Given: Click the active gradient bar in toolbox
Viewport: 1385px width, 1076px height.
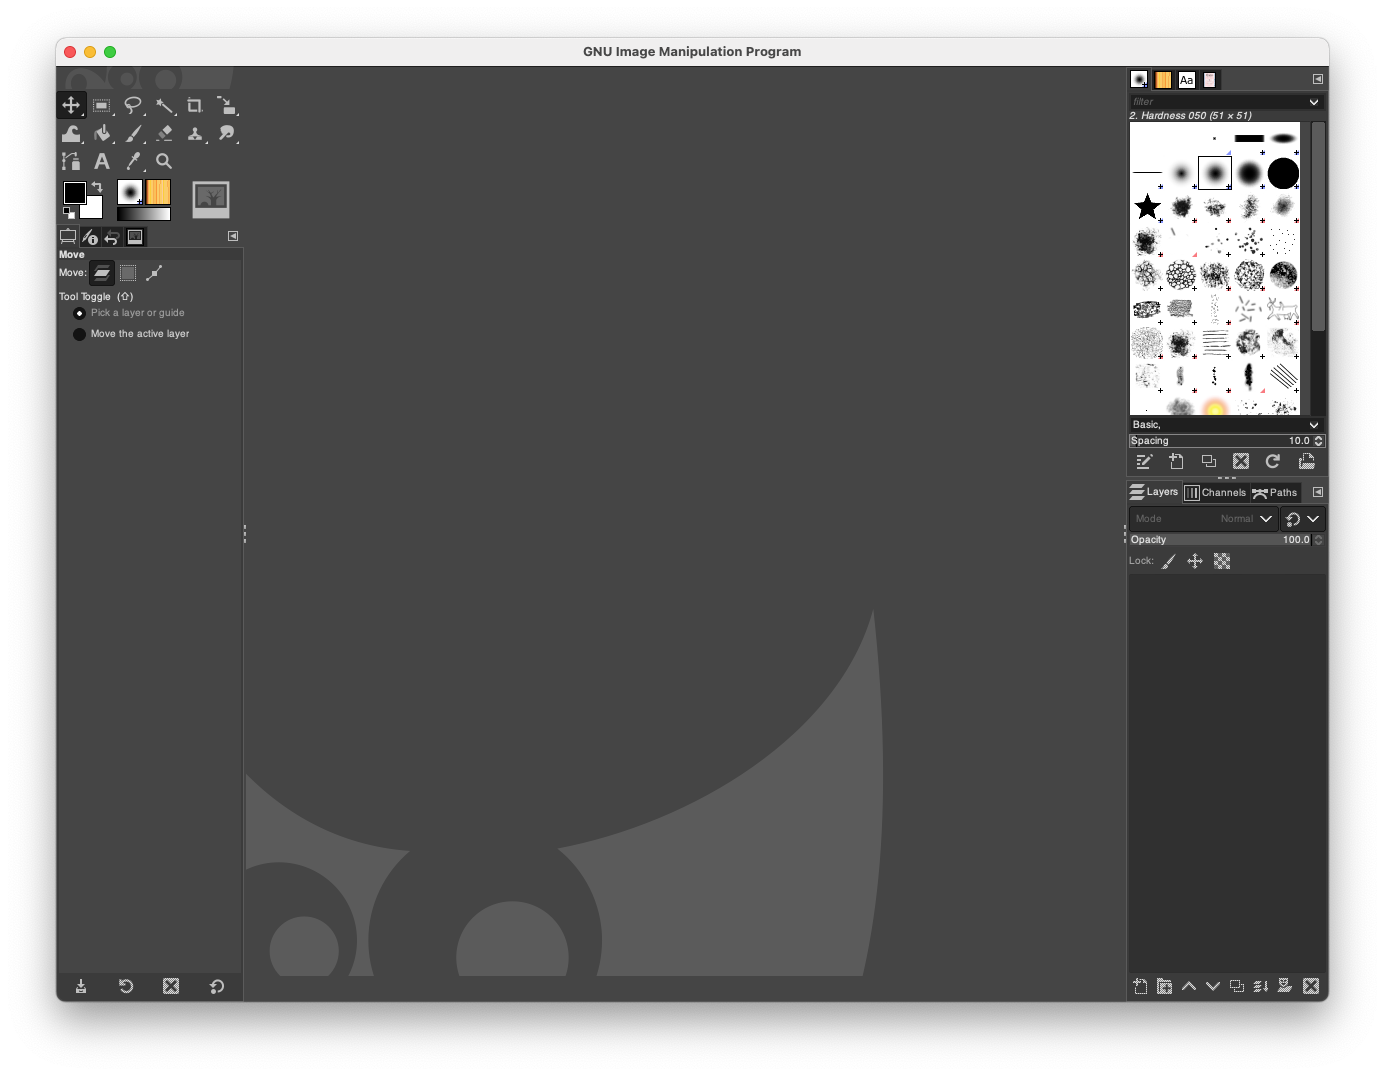Looking at the screenshot, I should 144,213.
